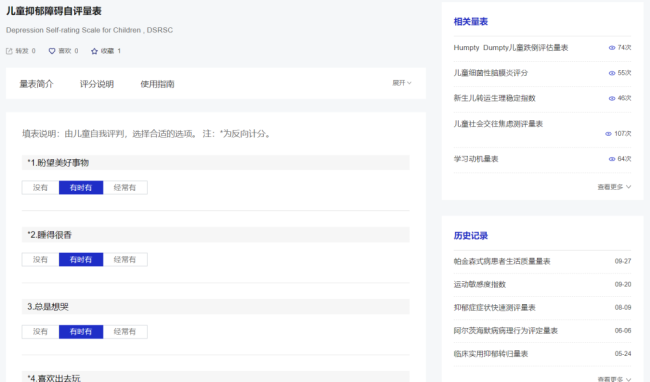
Task: Select 没有 for question 3 总是想哭
Action: click(40, 332)
